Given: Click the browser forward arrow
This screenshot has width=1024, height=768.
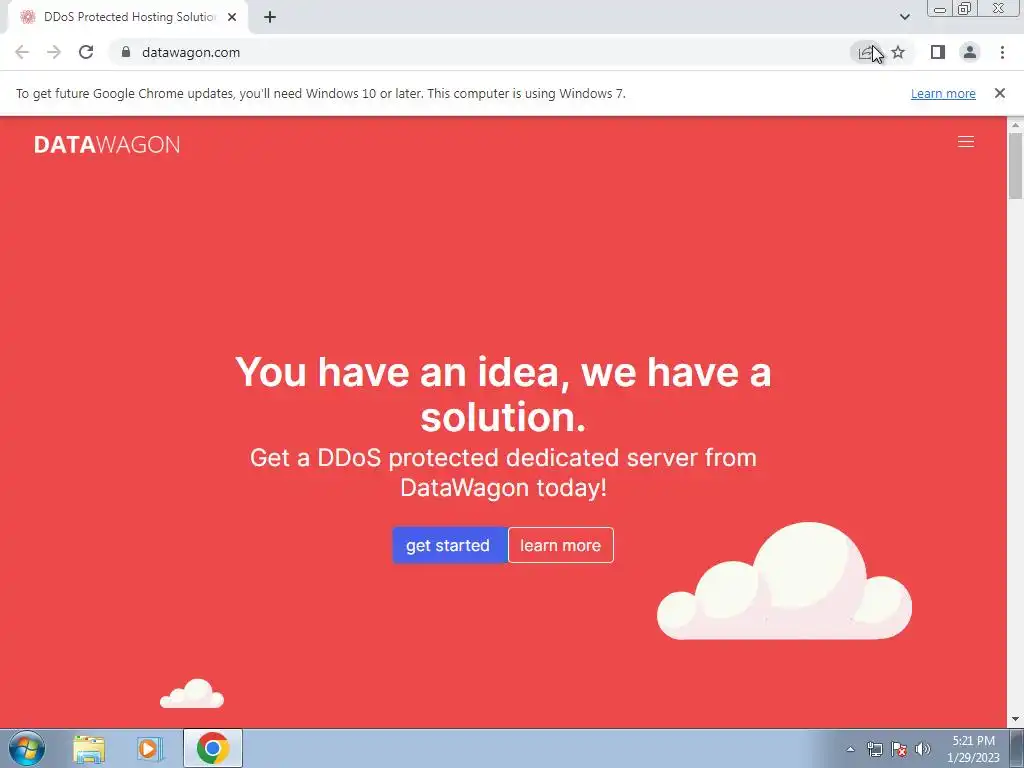Looking at the screenshot, I should click(54, 52).
